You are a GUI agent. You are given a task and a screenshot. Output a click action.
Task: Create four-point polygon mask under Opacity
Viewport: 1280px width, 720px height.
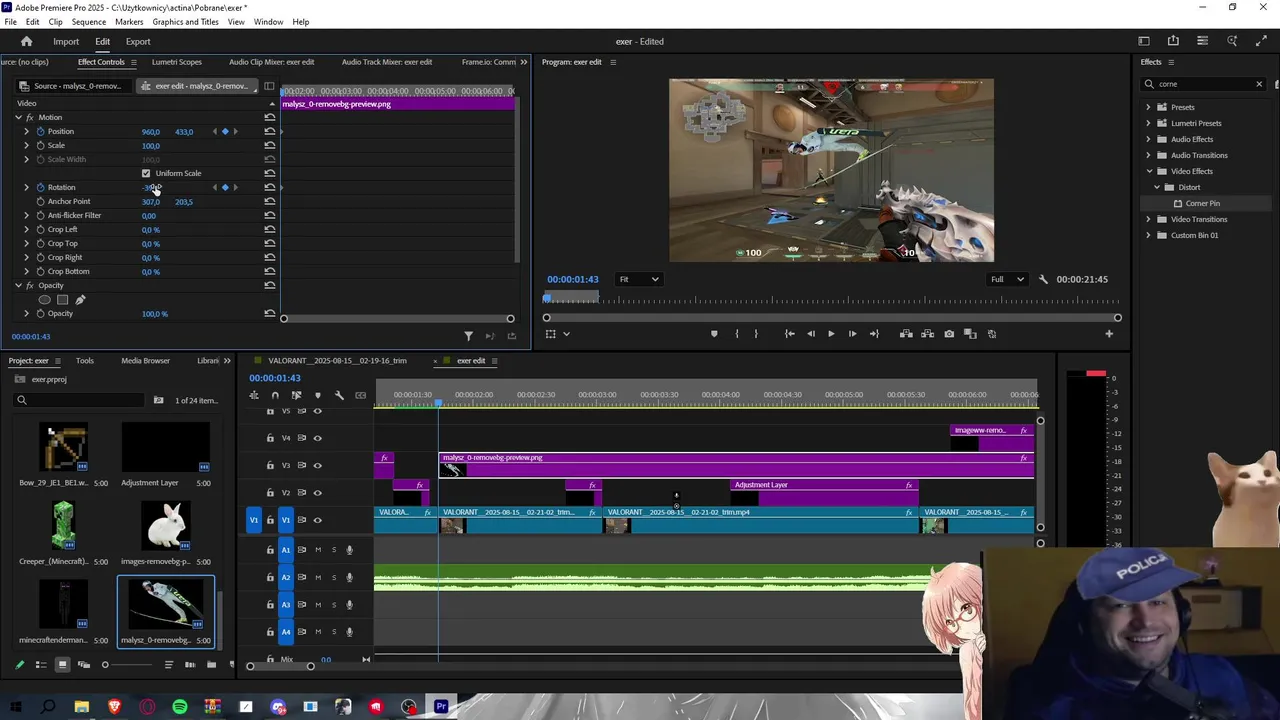tap(62, 299)
